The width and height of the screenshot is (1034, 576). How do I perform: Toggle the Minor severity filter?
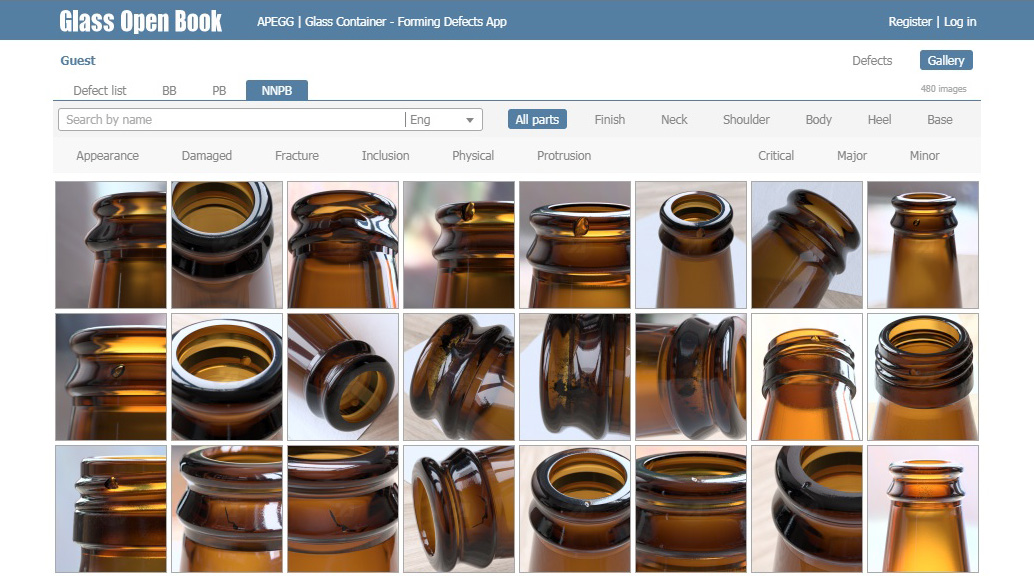click(923, 155)
